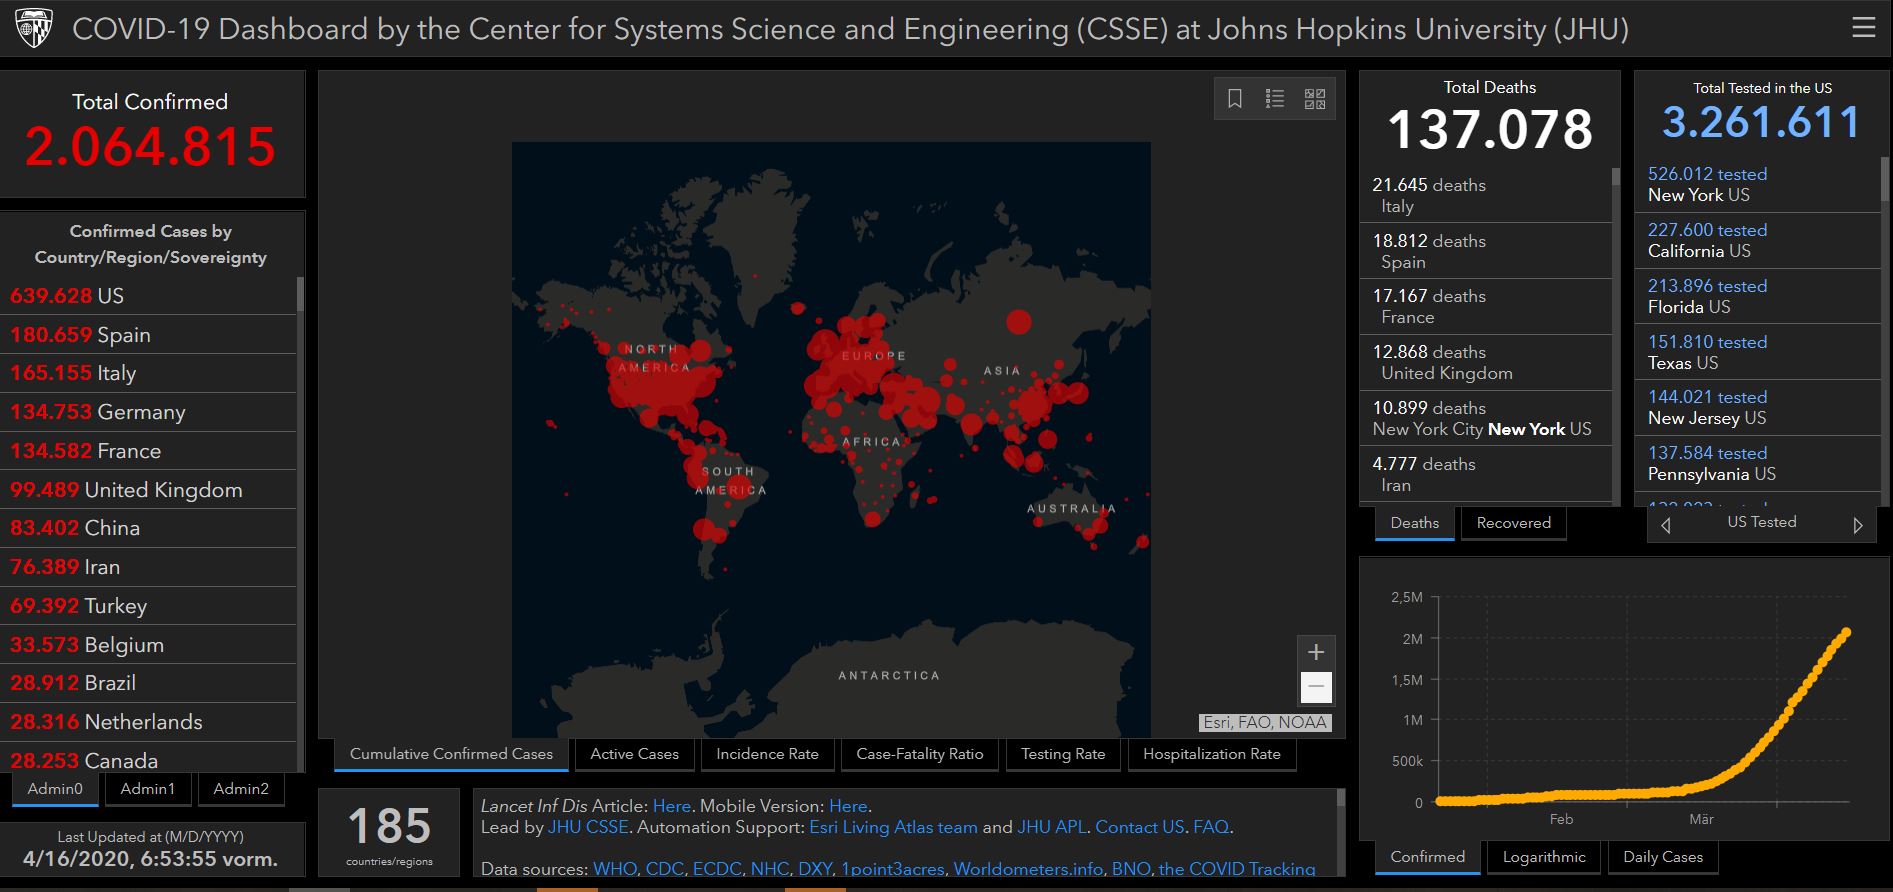Advance US Tested panel with right arrow
The image size is (1893, 892).
1857,525
